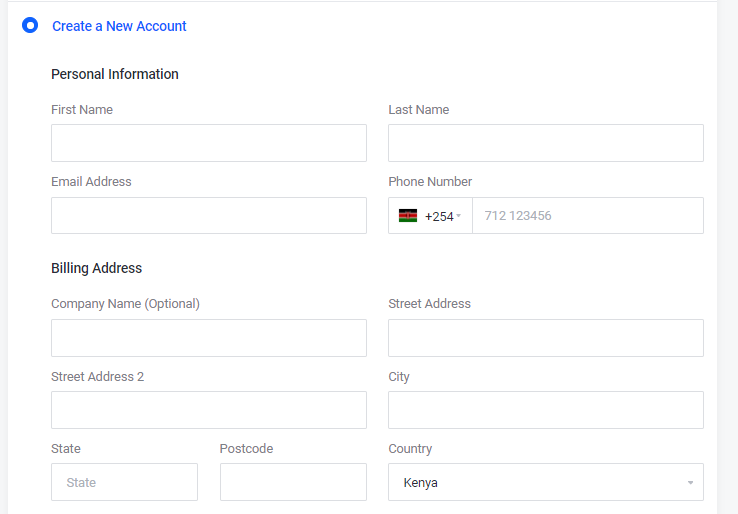Click the Email Address label
738x514 pixels.
pos(91,182)
